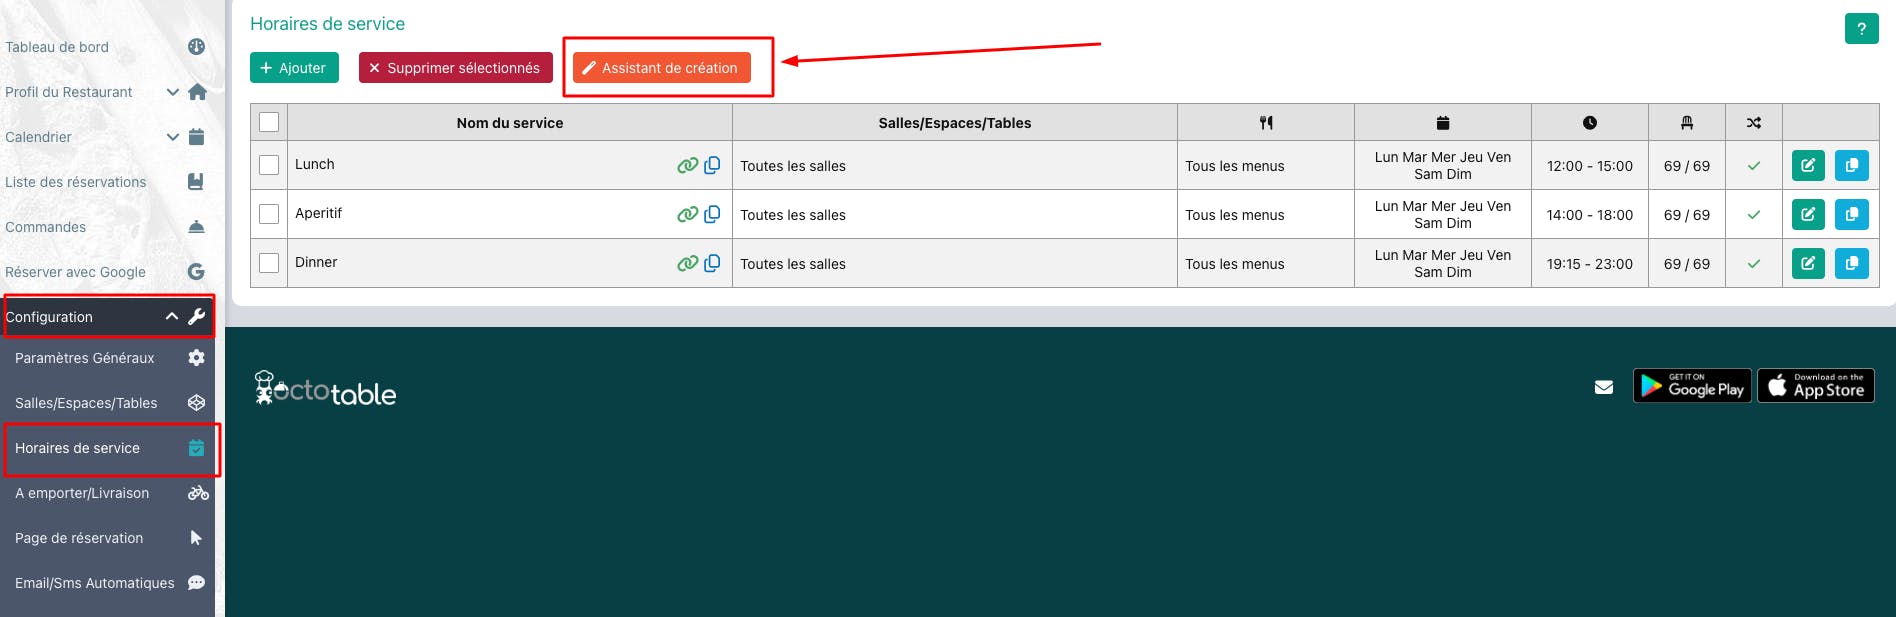The height and width of the screenshot is (617, 1896).
Task: Click the edit icon for Lunch service
Action: coord(1807,165)
